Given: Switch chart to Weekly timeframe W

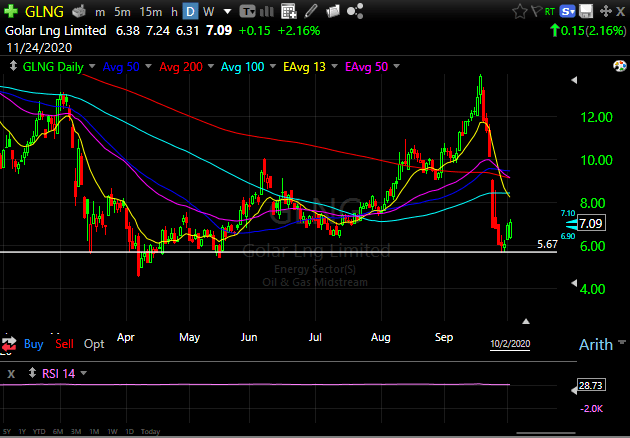Looking at the screenshot, I should tap(208, 12).
